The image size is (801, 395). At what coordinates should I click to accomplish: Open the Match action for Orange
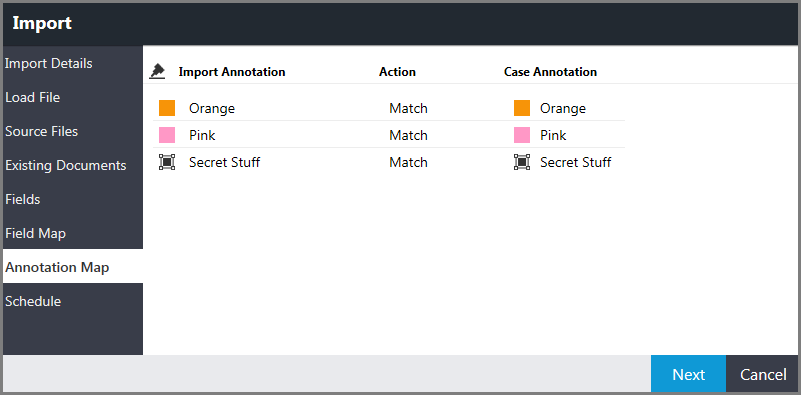[408, 108]
